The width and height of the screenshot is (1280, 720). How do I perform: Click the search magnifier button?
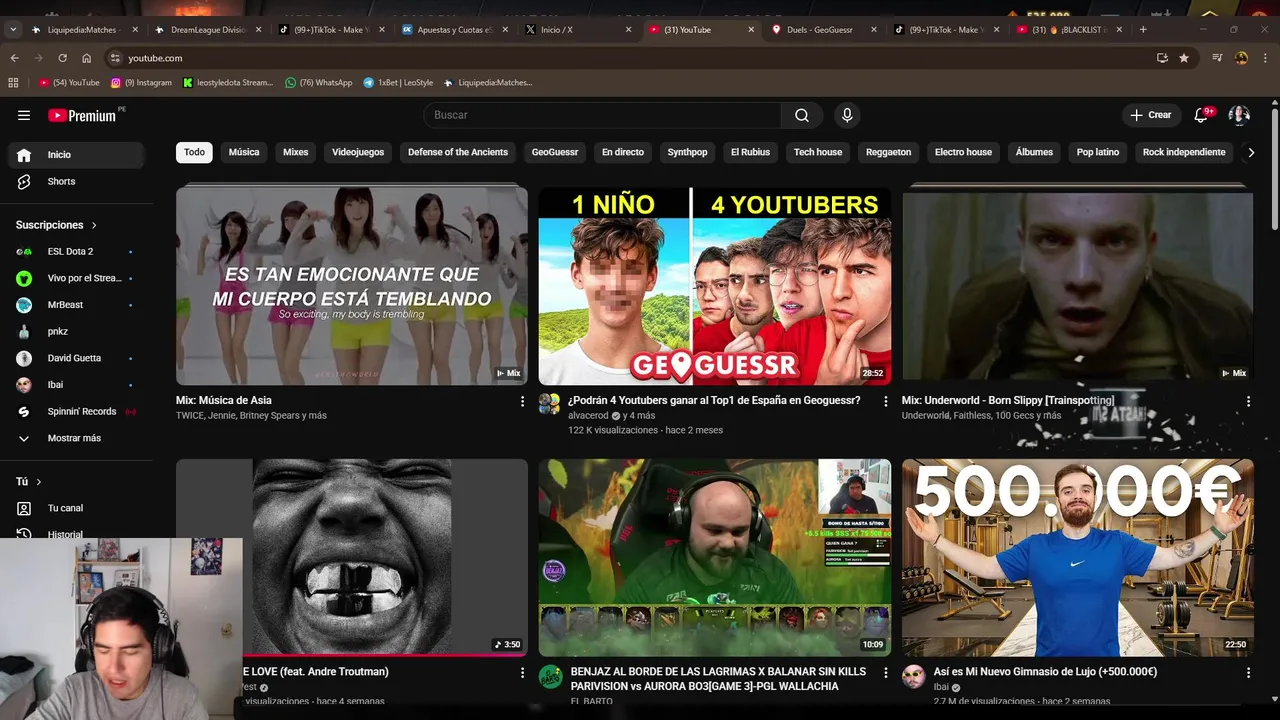pyautogui.click(x=802, y=115)
